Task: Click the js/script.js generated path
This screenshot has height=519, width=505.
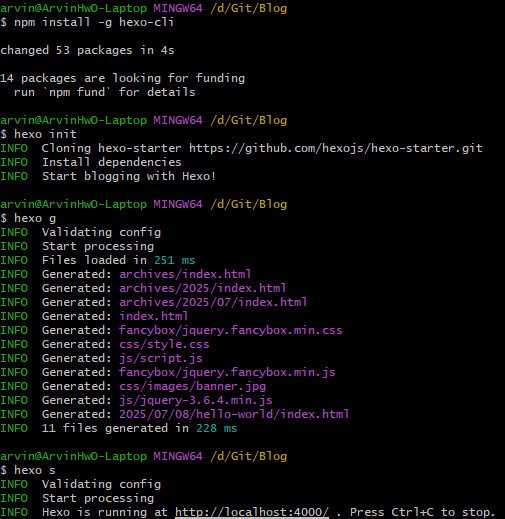Action: point(161,358)
